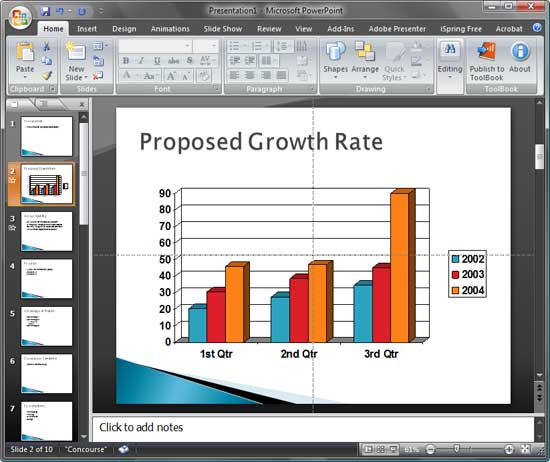
Task: Click zoom in plus button
Action: tap(509, 449)
